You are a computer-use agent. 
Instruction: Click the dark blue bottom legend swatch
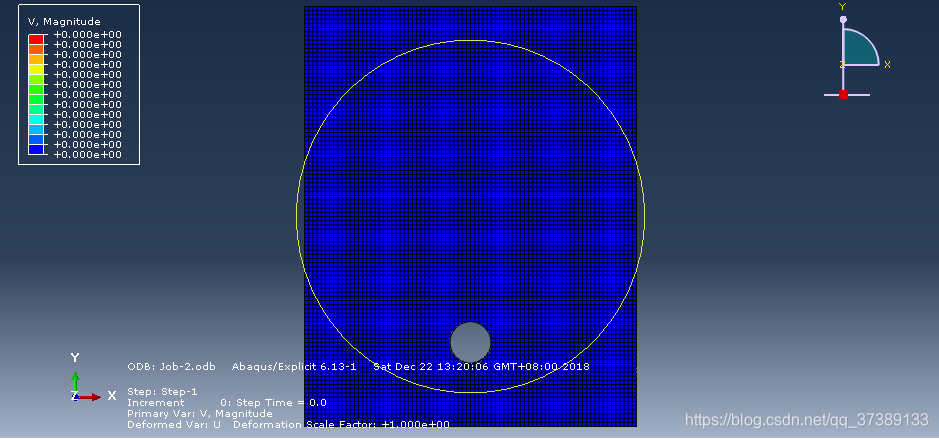click(x=37, y=149)
